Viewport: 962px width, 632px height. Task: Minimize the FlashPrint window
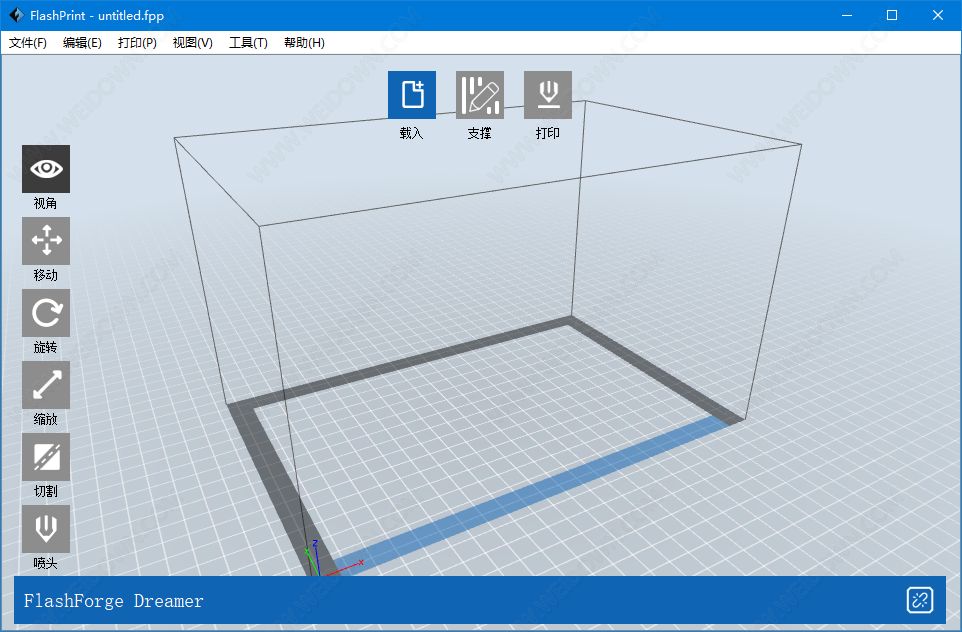click(x=847, y=15)
